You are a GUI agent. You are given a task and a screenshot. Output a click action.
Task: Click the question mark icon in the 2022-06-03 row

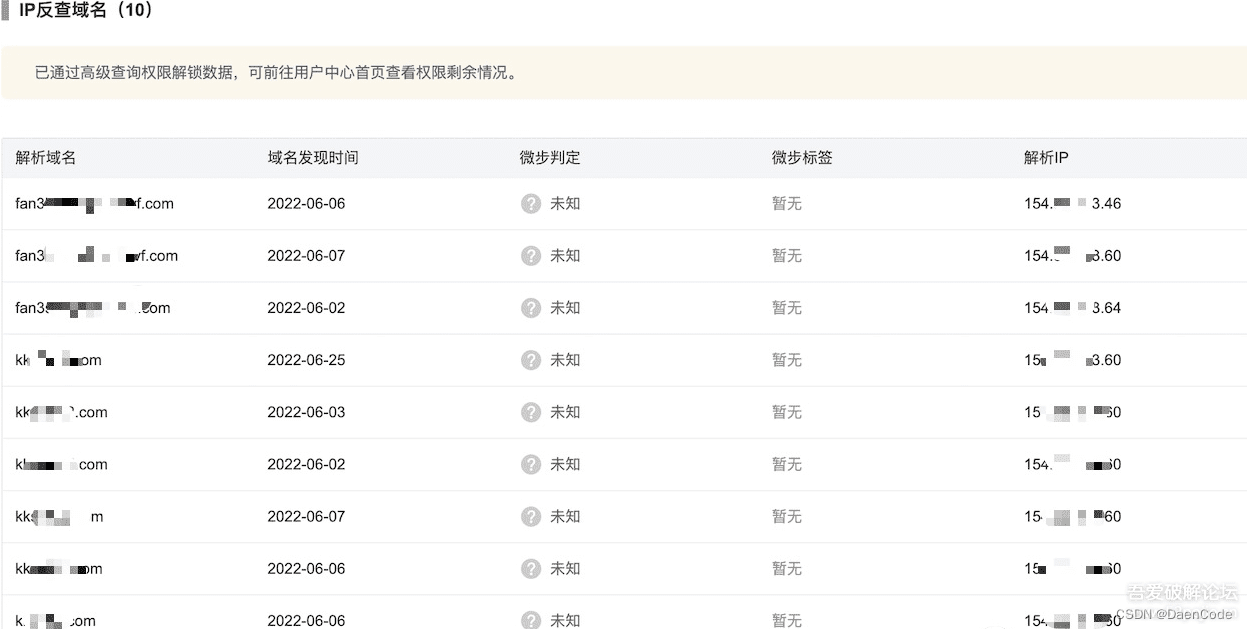pos(531,412)
